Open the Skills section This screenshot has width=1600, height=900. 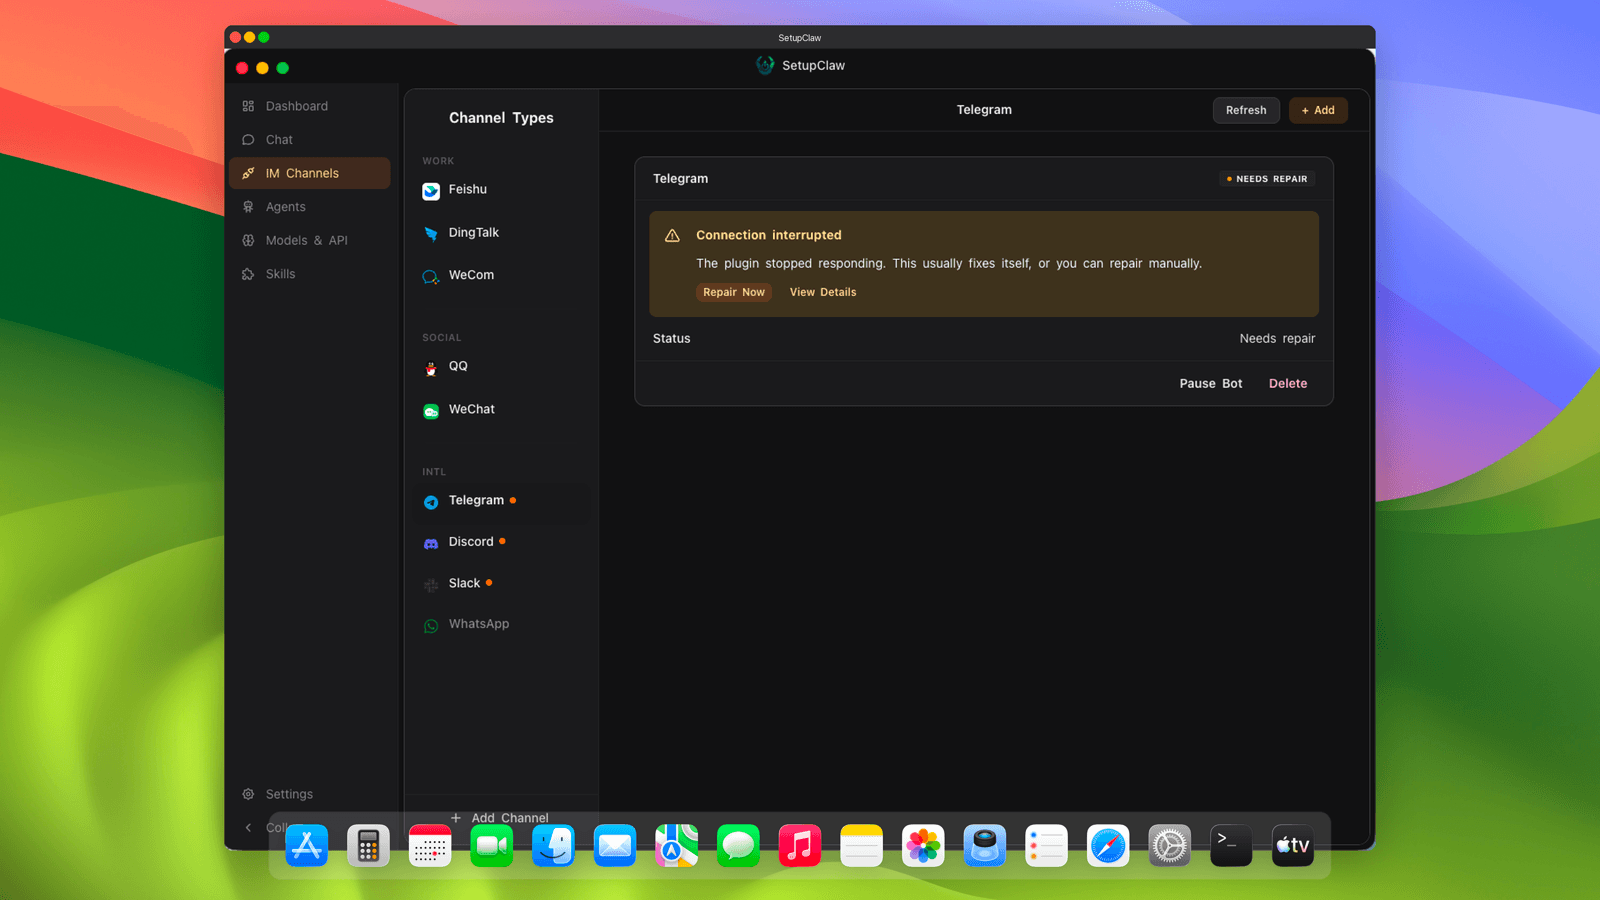(x=309, y=274)
